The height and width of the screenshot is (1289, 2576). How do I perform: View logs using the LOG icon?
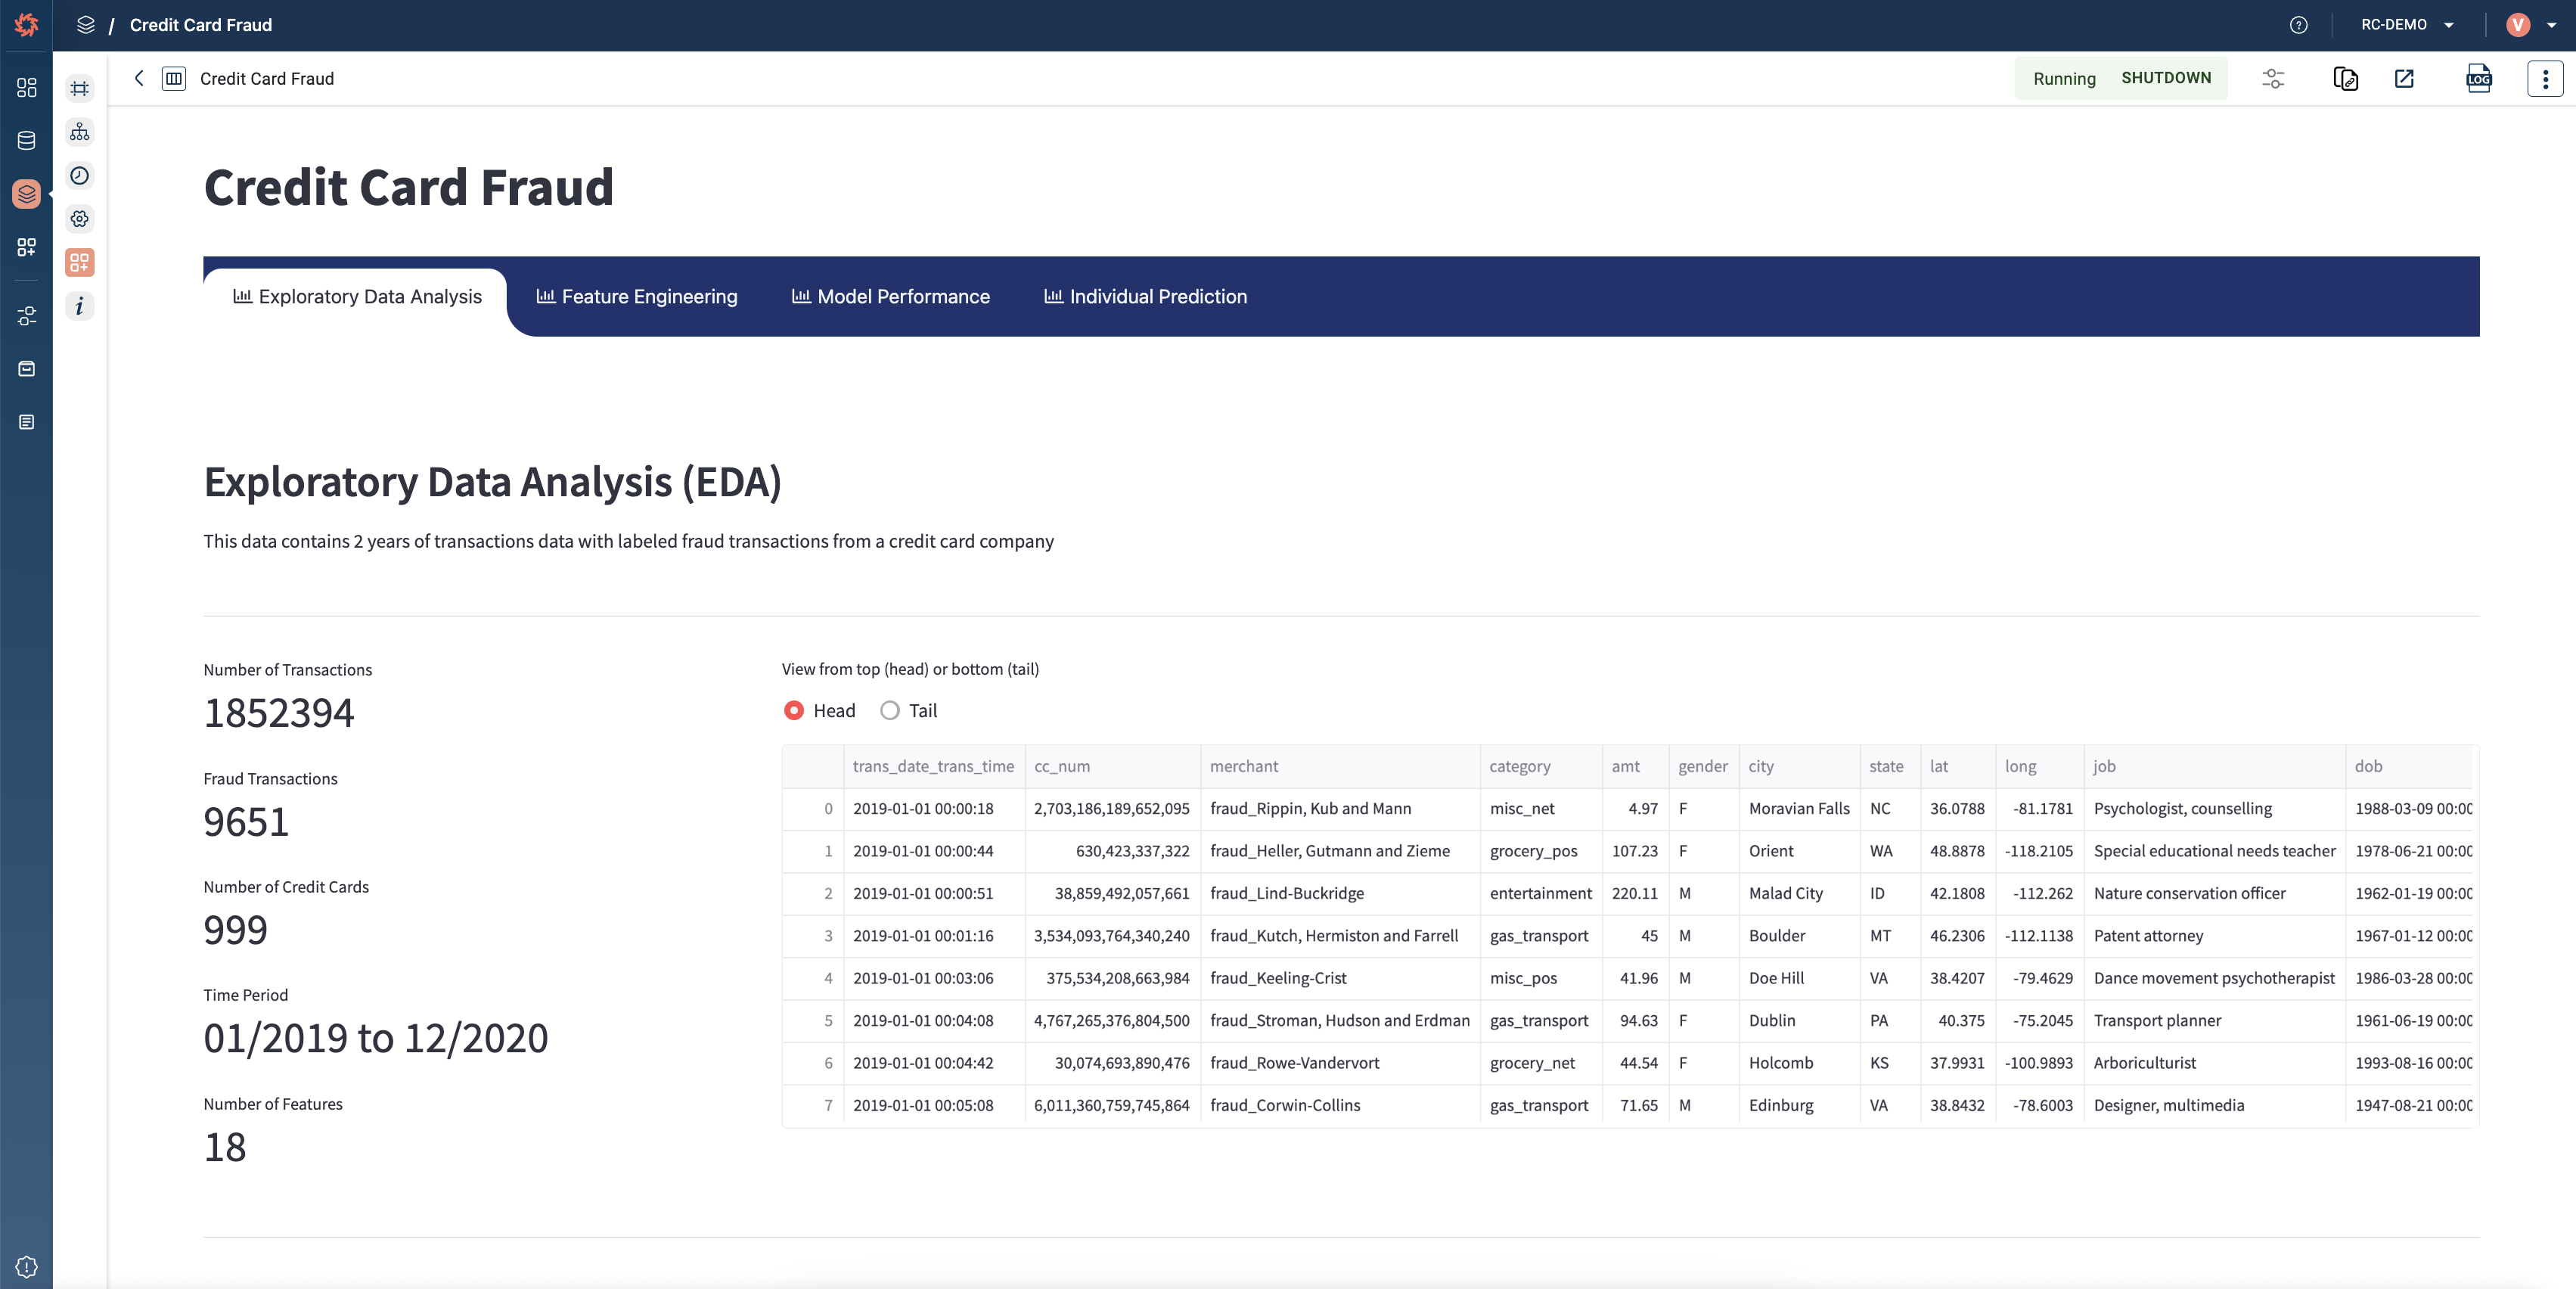coord(2479,79)
